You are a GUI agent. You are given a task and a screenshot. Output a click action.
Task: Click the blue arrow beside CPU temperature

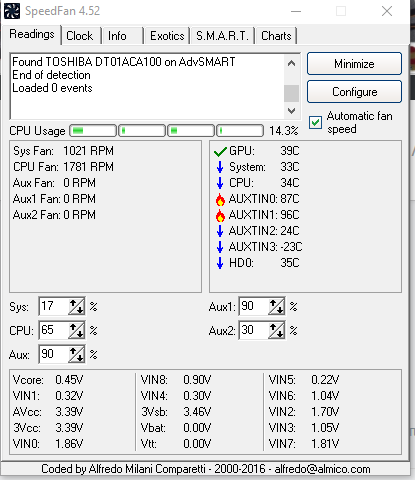220,183
